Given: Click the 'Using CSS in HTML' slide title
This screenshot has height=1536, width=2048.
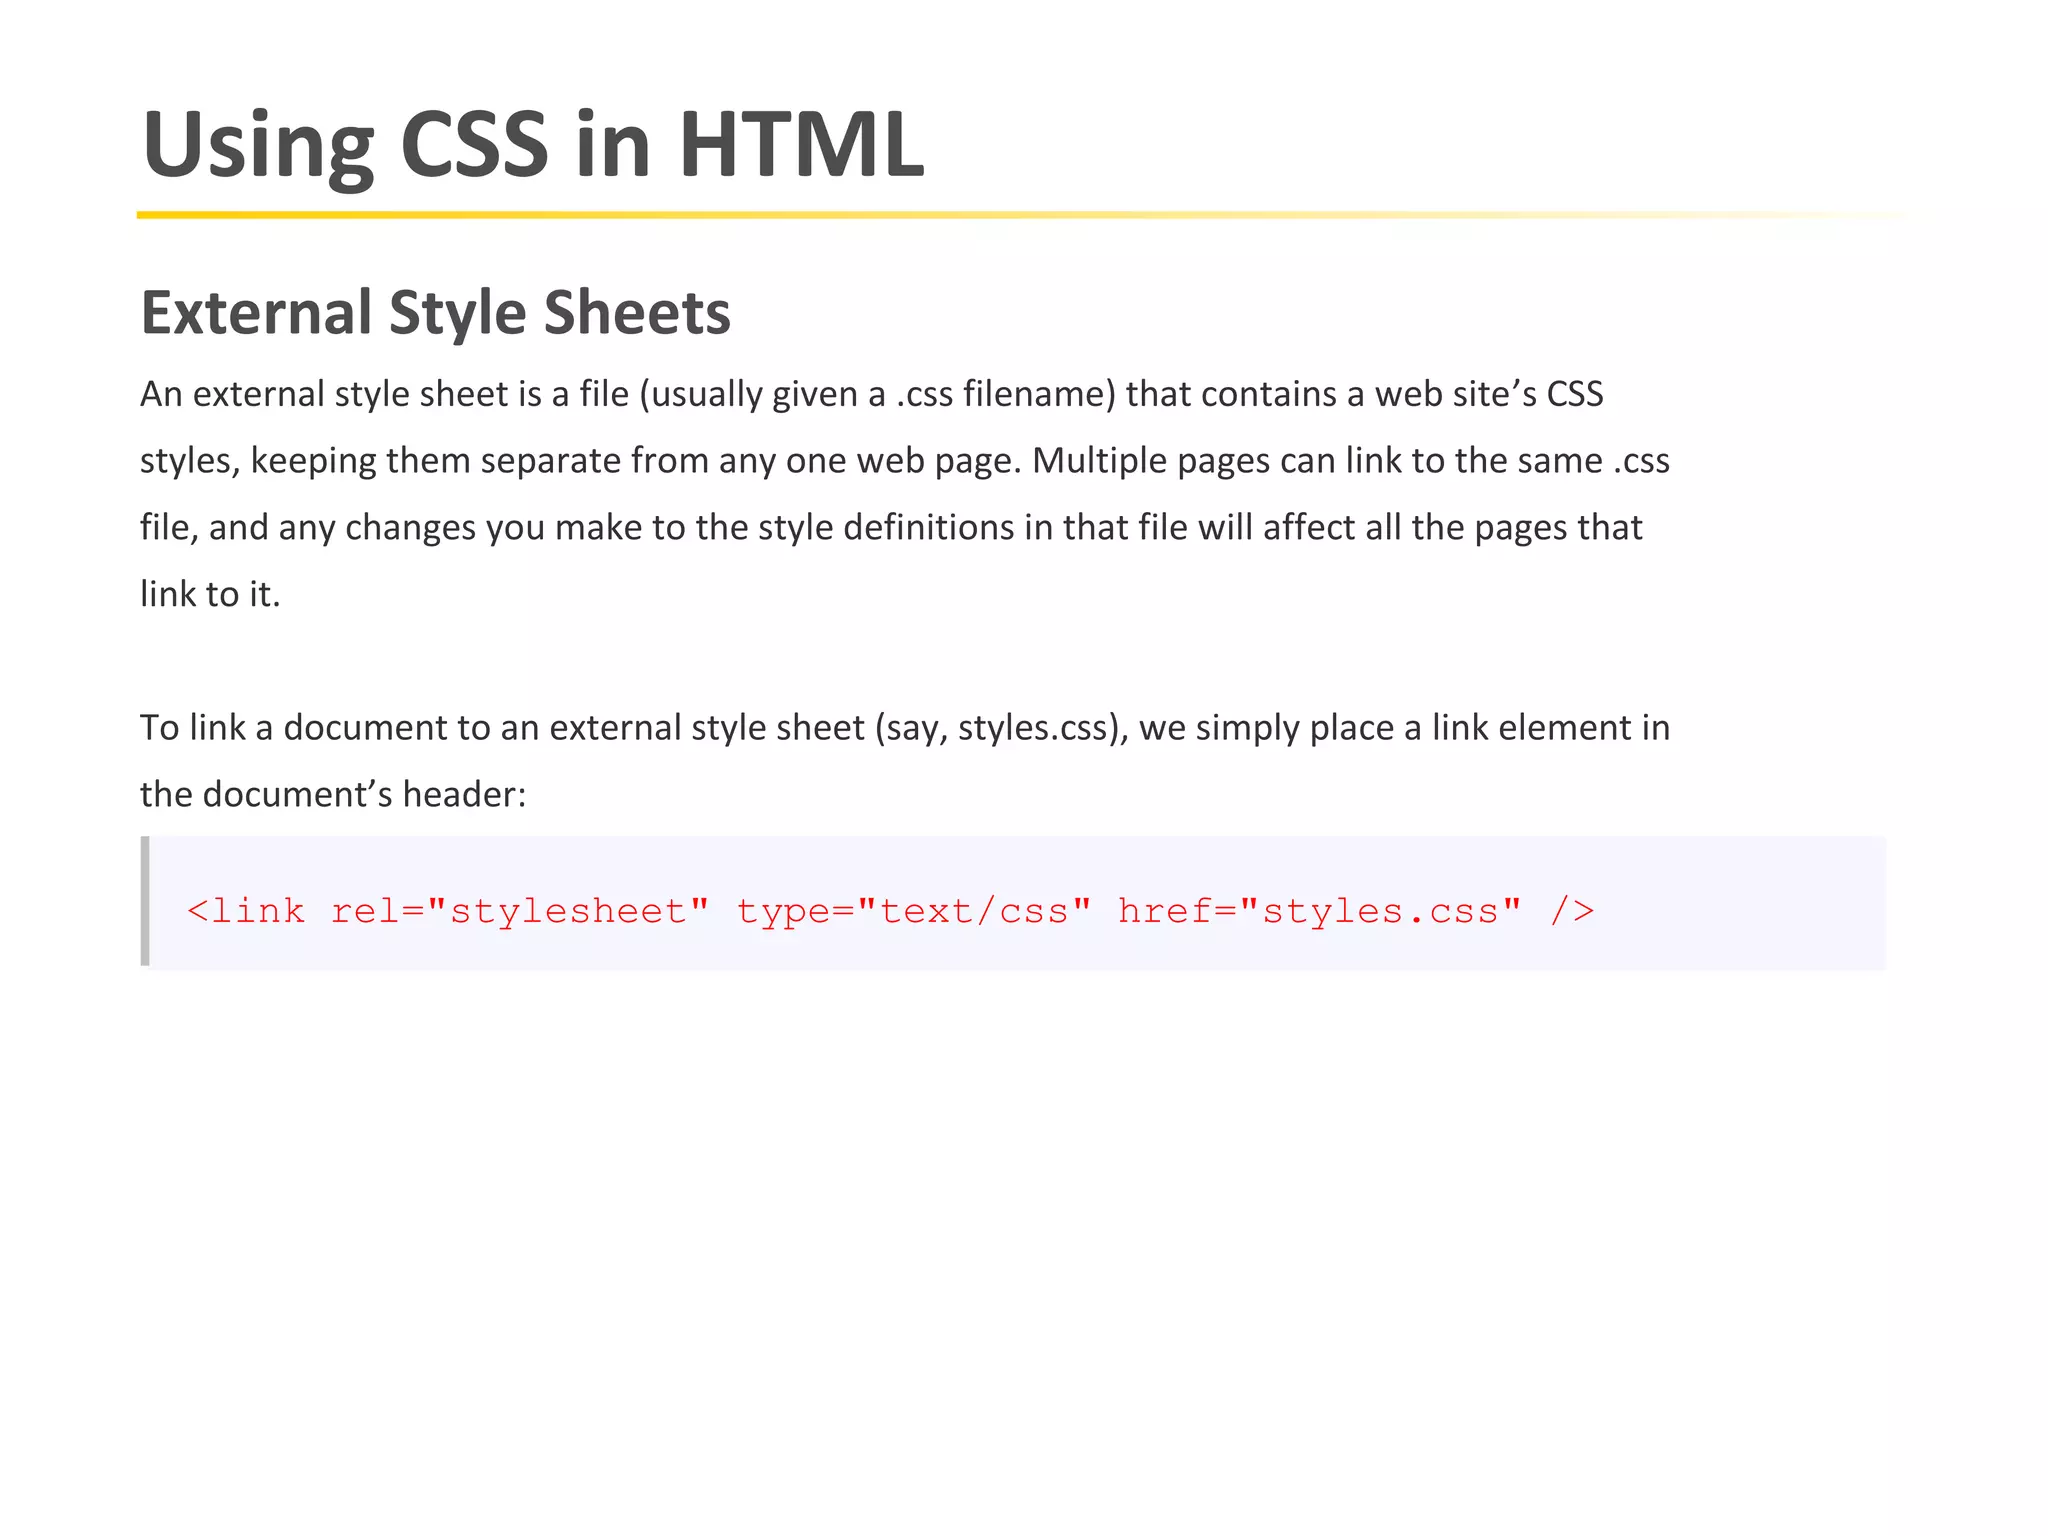Looking at the screenshot, I should click(533, 147).
